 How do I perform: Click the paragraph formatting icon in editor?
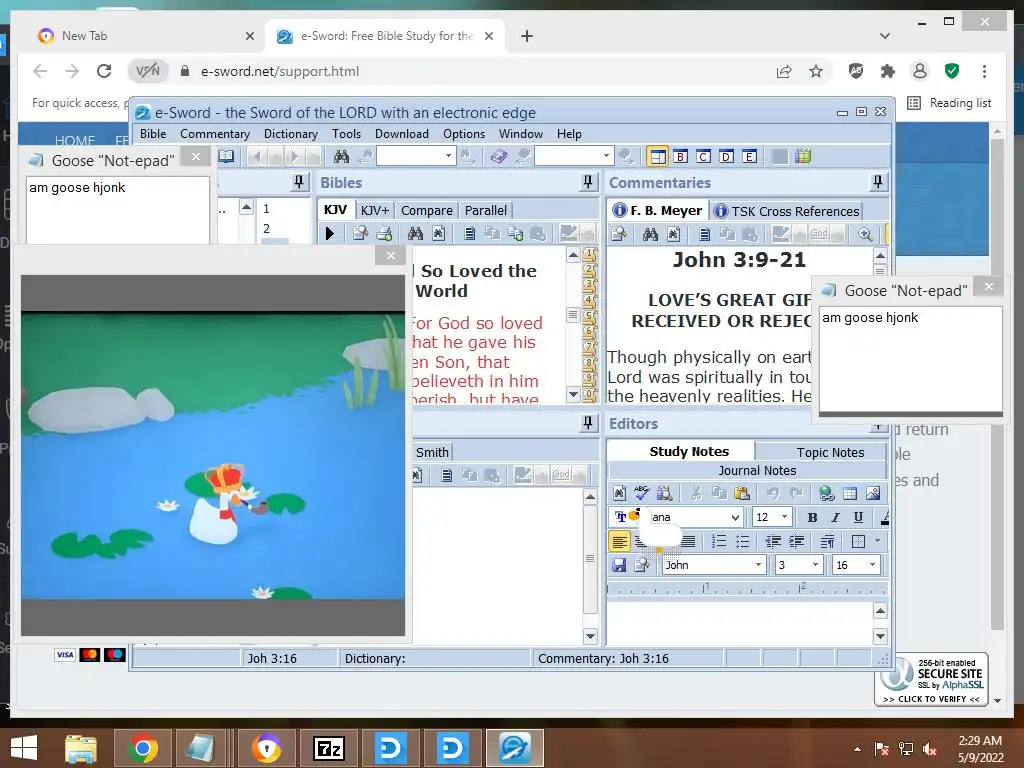827,541
